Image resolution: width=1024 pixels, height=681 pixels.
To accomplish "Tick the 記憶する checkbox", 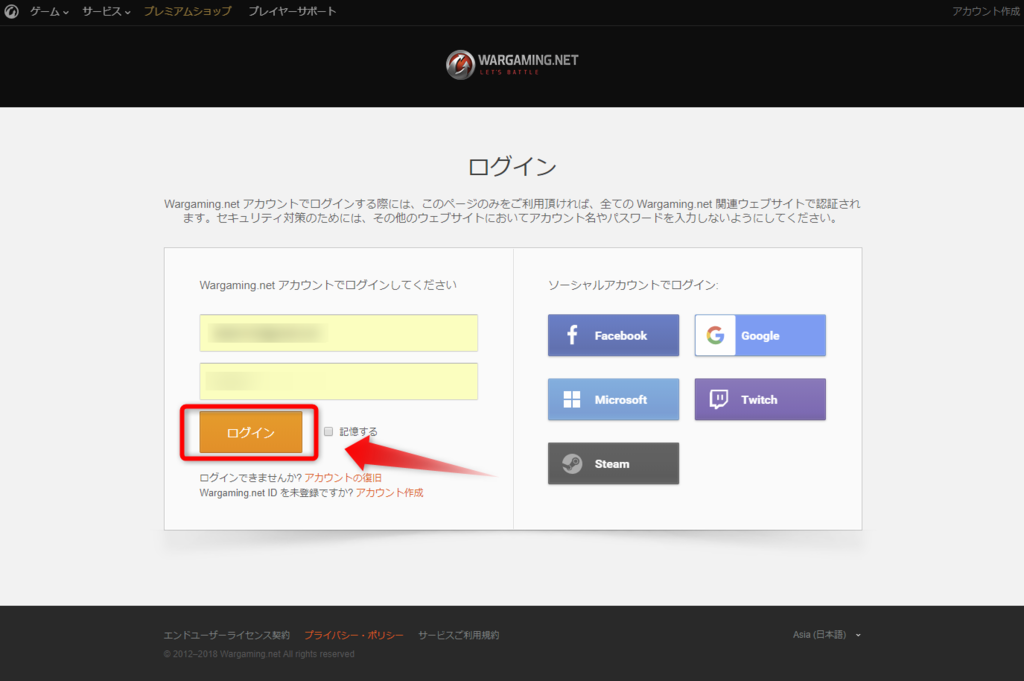I will click(x=328, y=432).
